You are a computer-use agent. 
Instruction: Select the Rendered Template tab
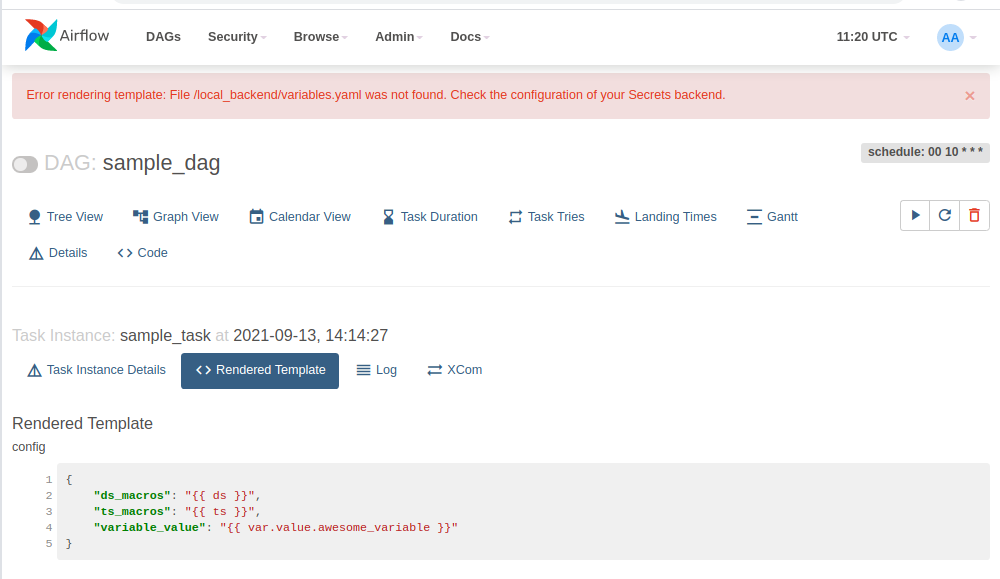click(260, 370)
